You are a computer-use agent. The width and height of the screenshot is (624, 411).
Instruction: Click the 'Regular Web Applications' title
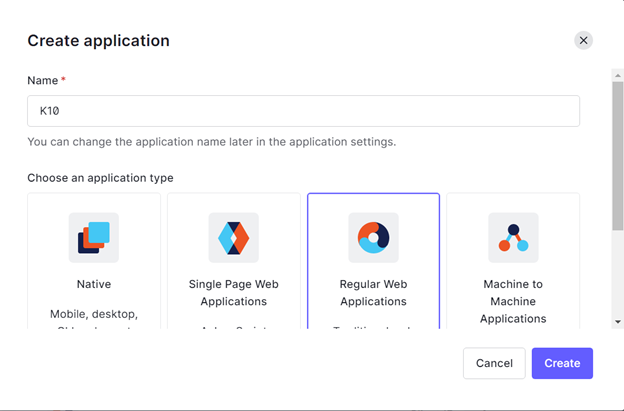[373, 292]
